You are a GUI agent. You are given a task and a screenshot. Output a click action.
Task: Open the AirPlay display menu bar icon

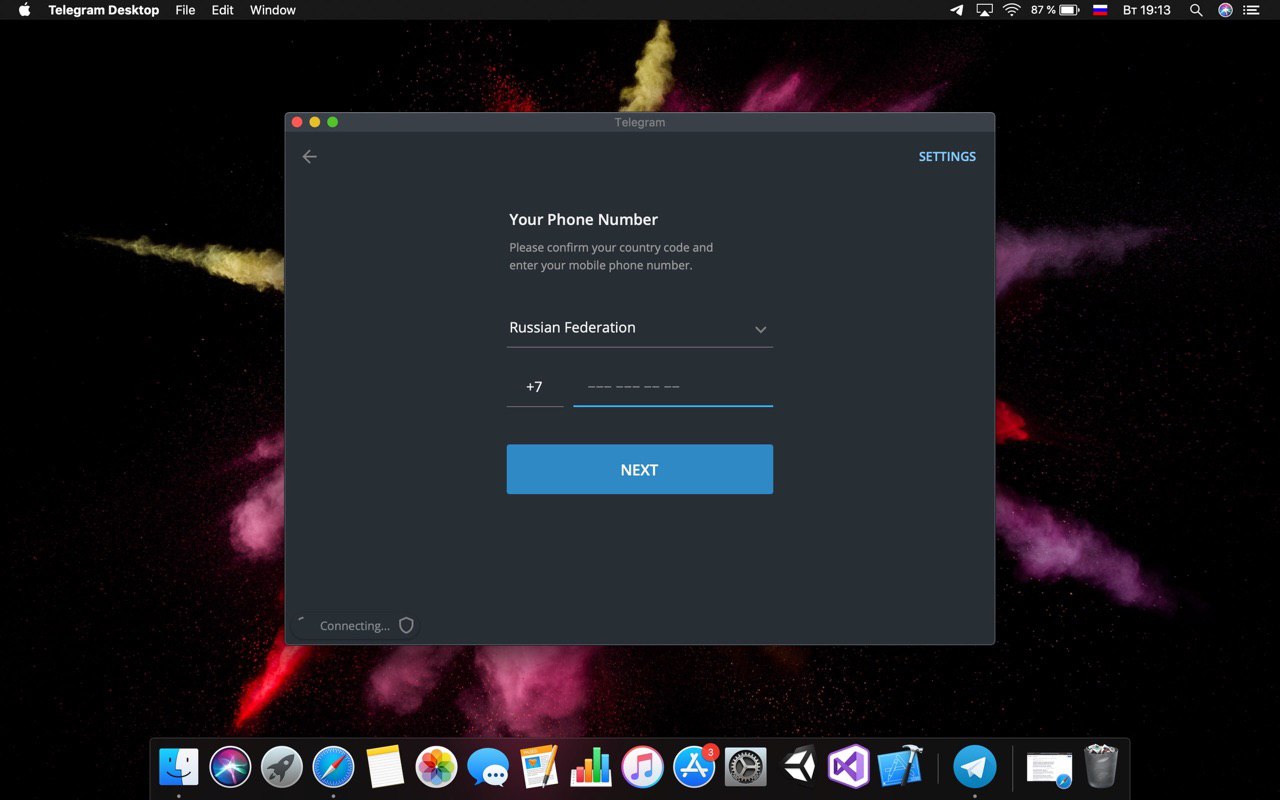[984, 10]
